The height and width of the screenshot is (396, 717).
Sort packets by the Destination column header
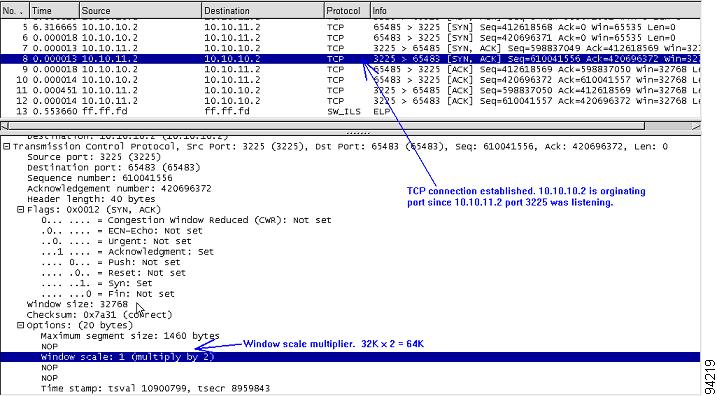pyautogui.click(x=263, y=11)
